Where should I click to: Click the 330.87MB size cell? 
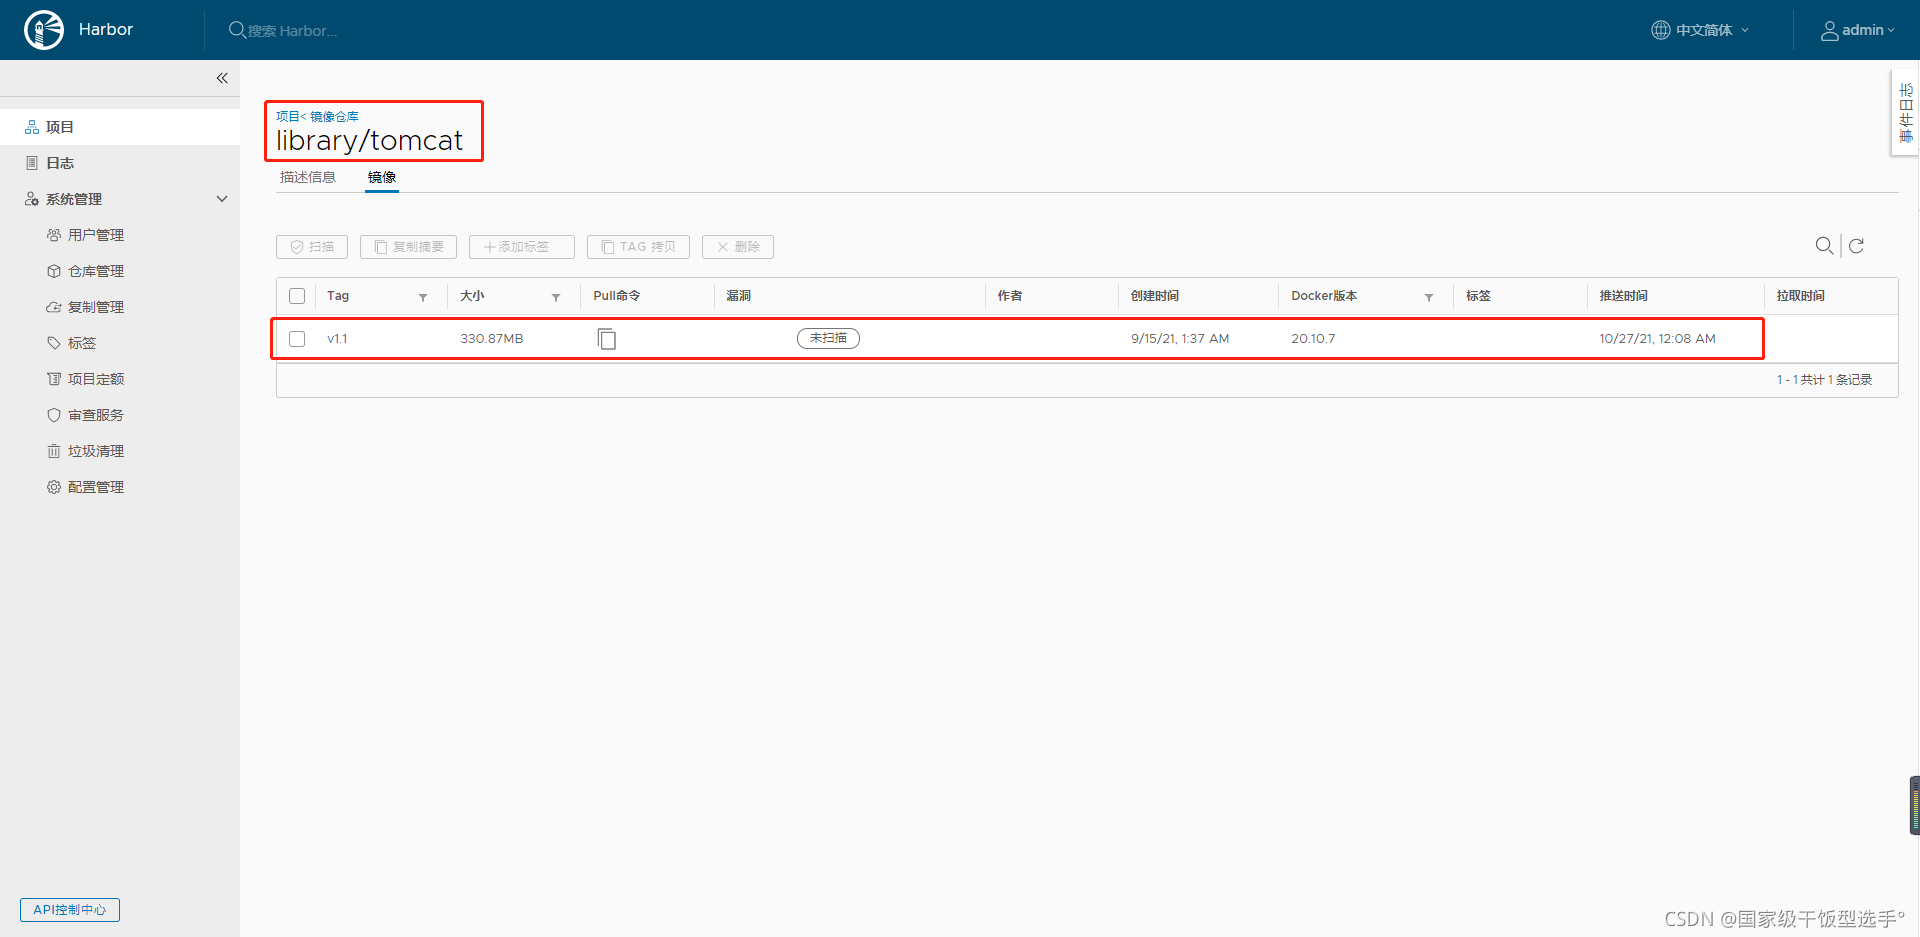(x=492, y=339)
